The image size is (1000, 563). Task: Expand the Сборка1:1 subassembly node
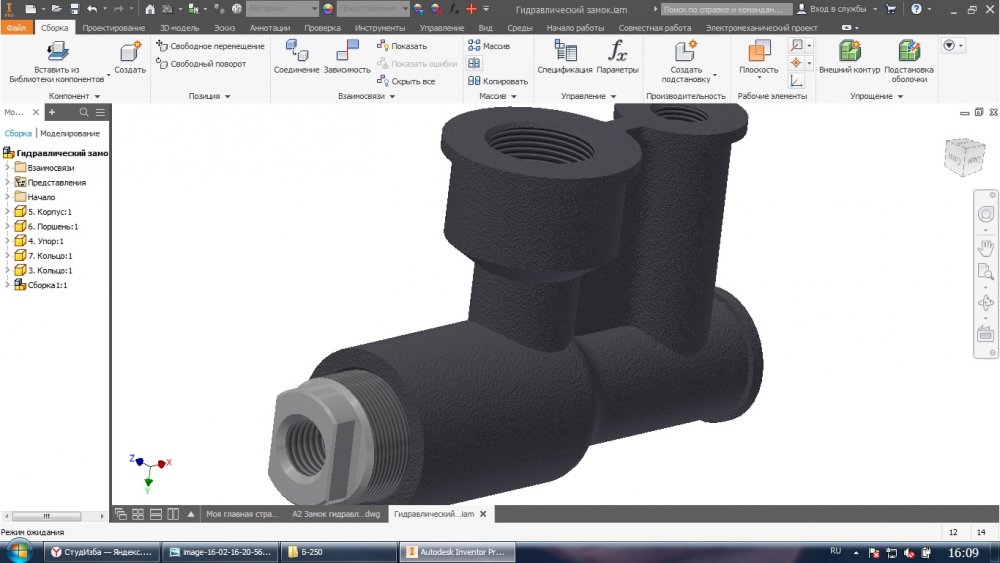click(x=8, y=285)
